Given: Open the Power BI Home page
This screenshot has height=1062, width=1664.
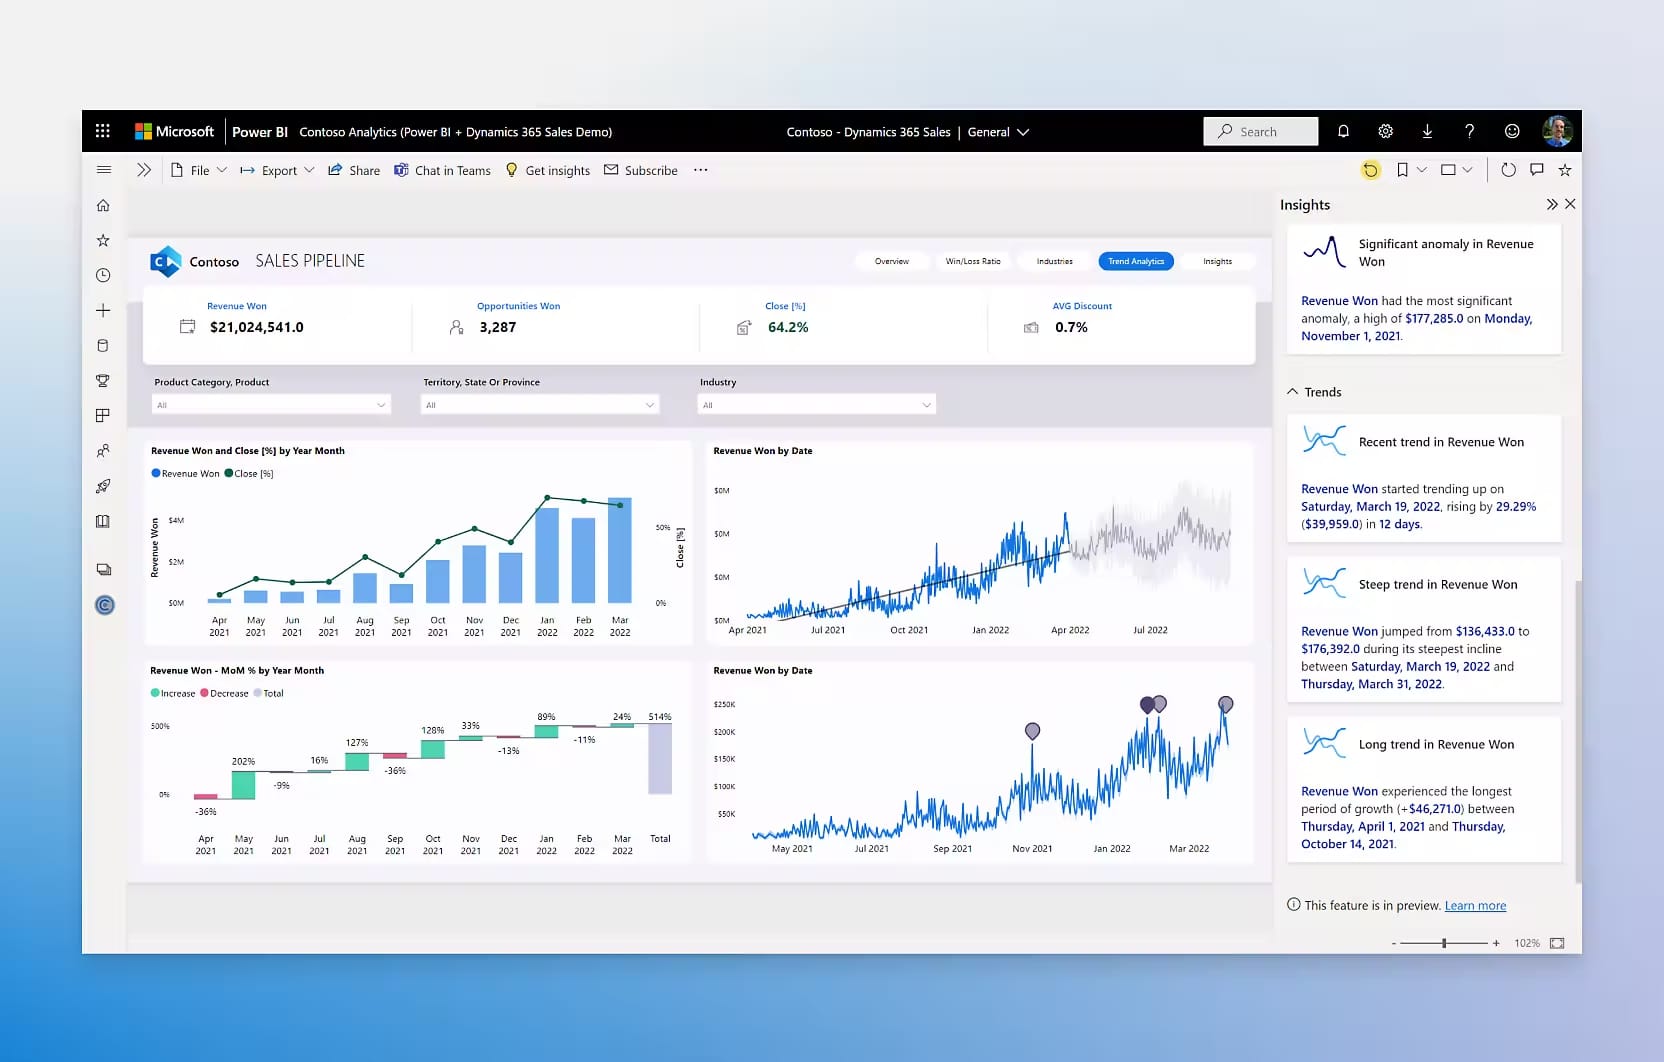Looking at the screenshot, I should click(x=103, y=205).
